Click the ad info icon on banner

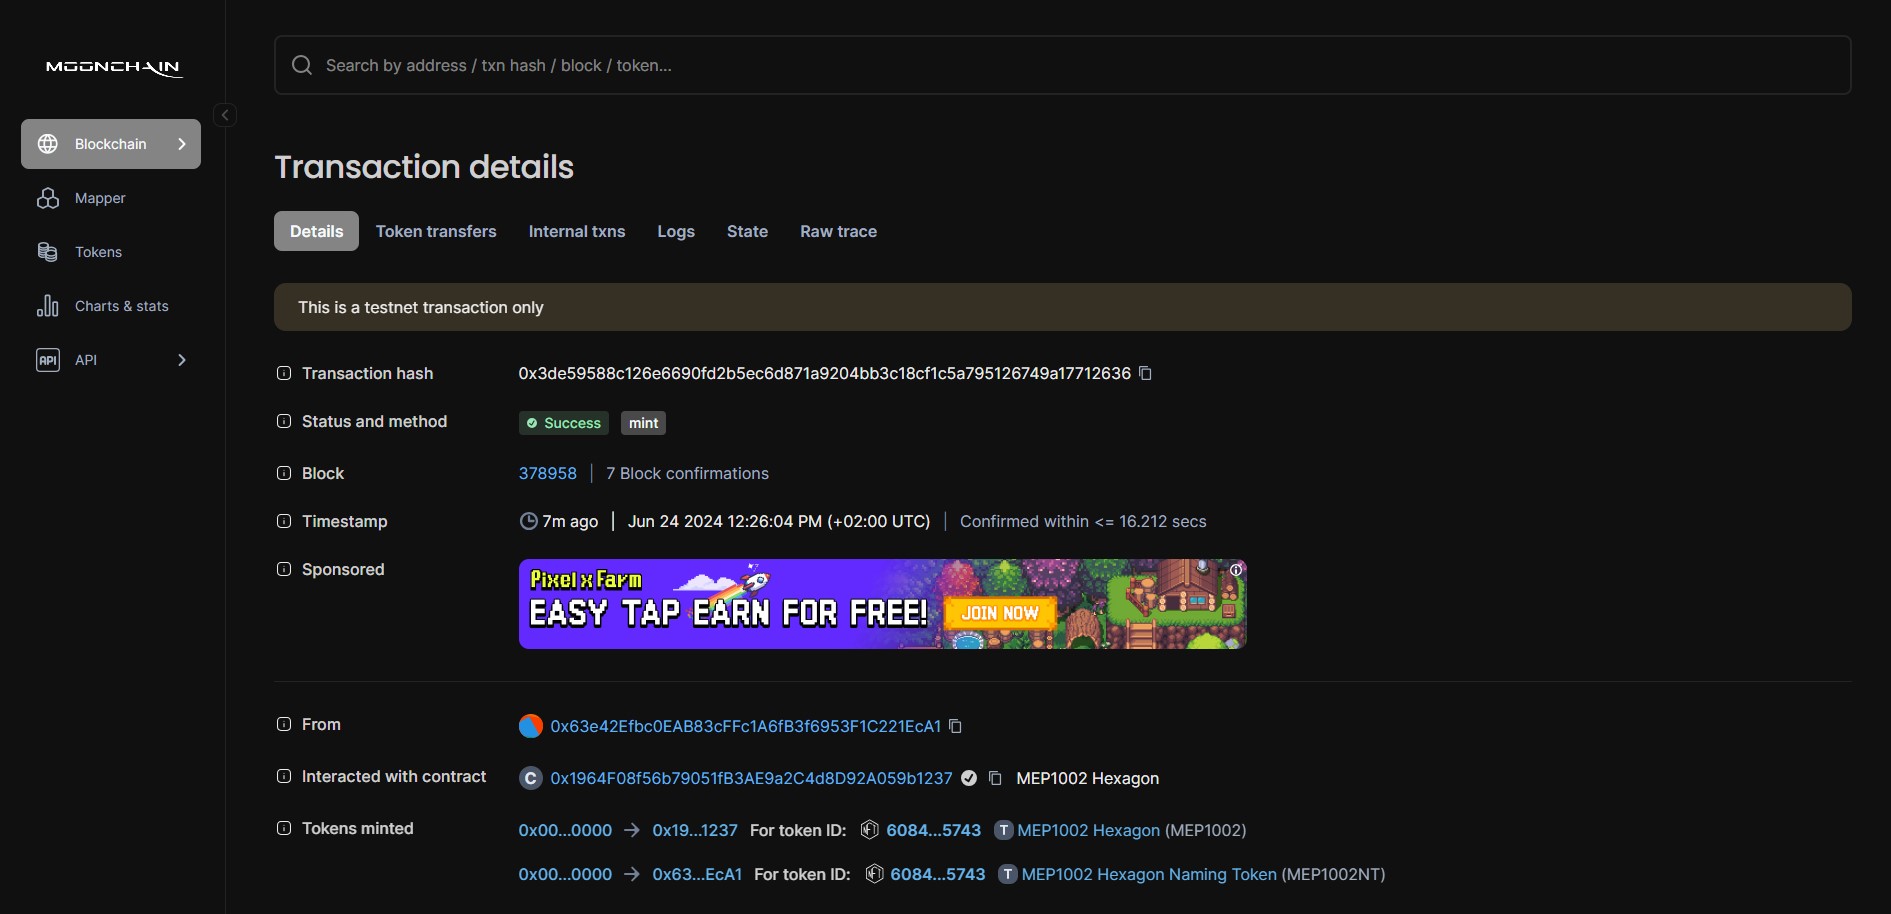(x=1236, y=570)
